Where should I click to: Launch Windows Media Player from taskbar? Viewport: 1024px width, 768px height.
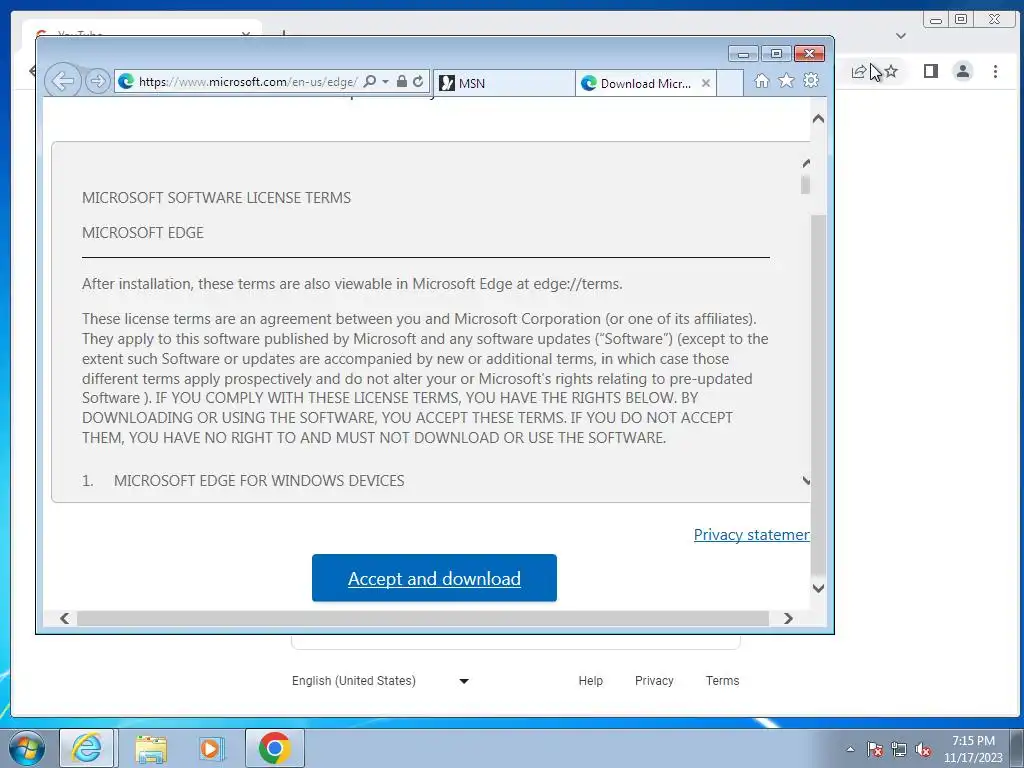pos(211,748)
